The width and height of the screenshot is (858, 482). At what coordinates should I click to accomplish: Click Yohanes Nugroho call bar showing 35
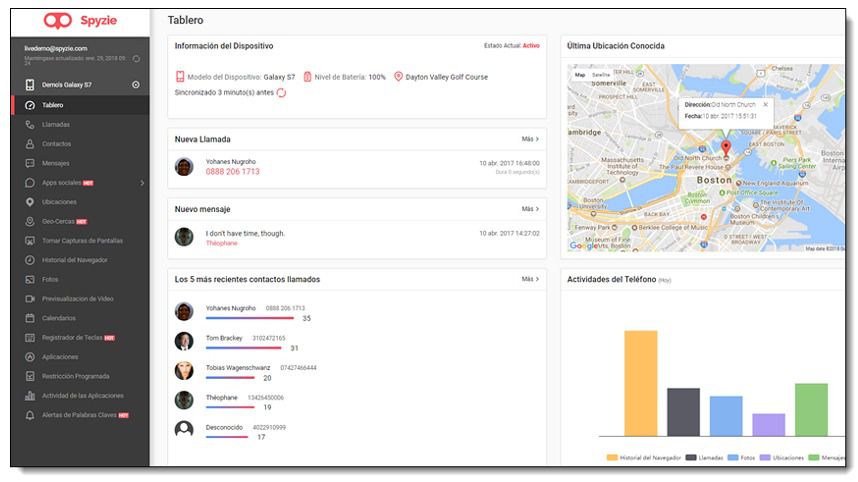(250, 318)
